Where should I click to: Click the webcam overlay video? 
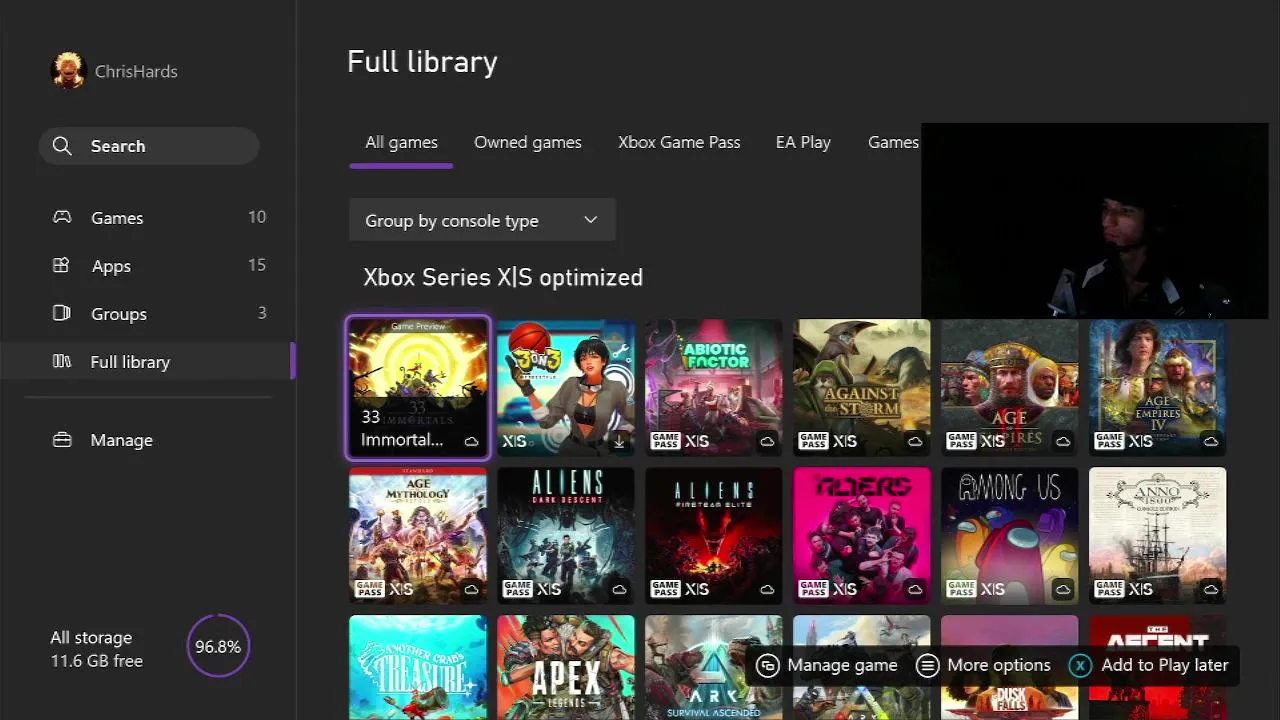(1094, 221)
